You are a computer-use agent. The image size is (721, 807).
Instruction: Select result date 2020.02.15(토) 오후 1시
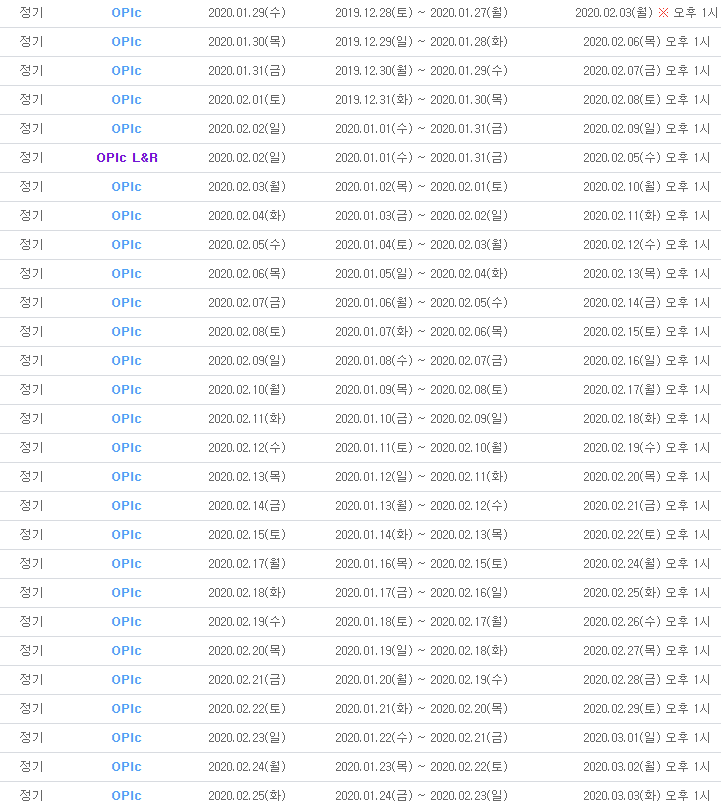click(646, 331)
